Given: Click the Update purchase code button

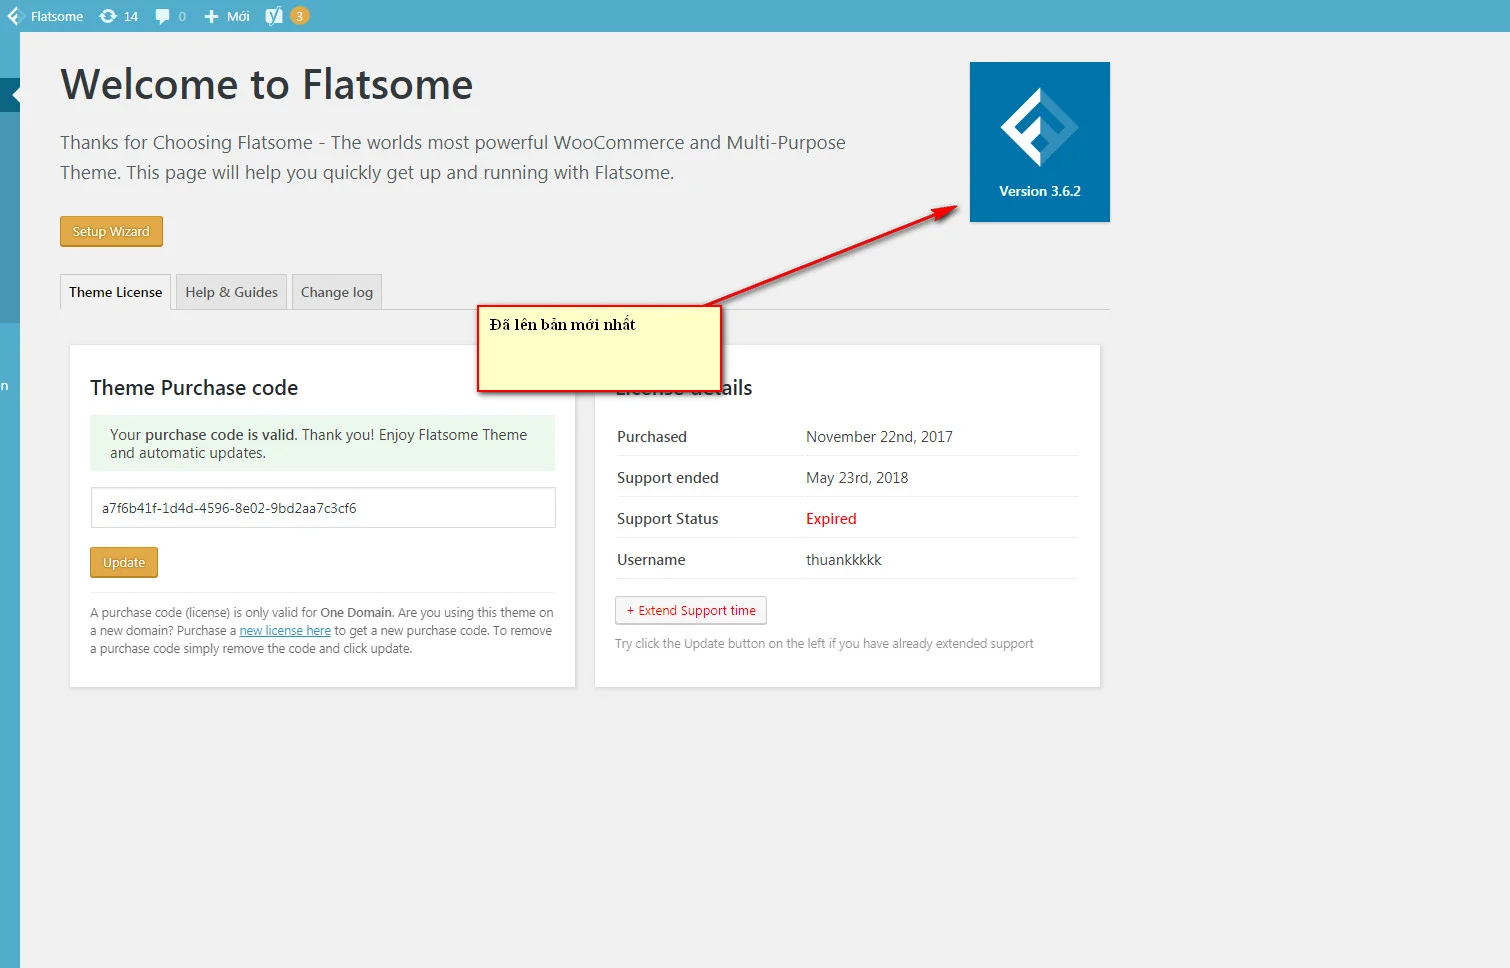Looking at the screenshot, I should 124,562.
